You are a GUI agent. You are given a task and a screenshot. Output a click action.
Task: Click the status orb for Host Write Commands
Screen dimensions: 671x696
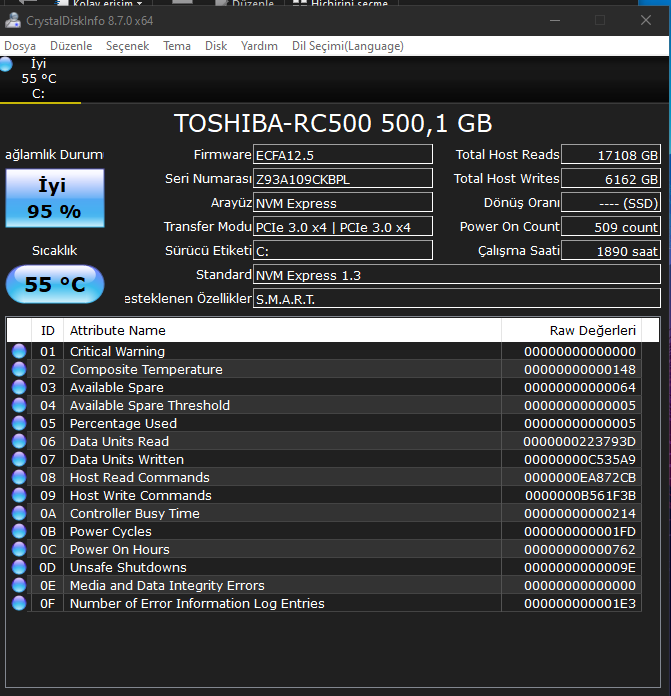[19, 495]
